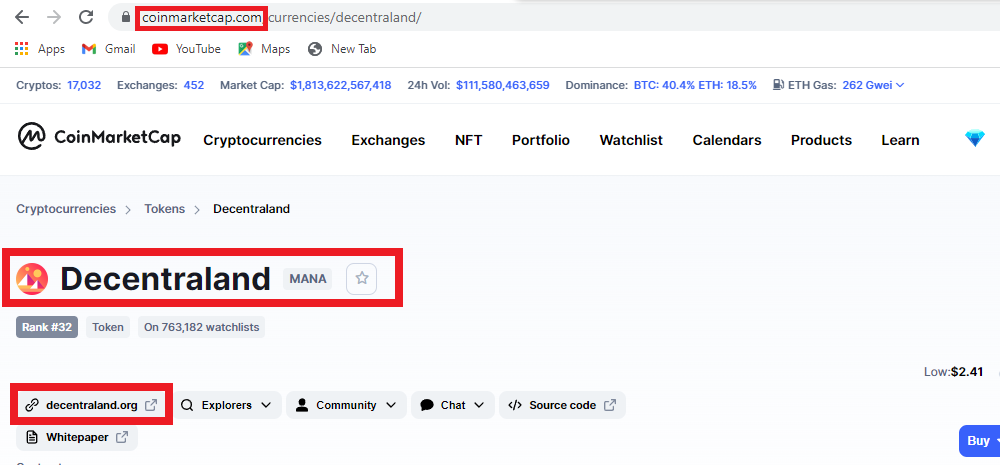Open the Cryptocurrencies menu
The width and height of the screenshot is (1000, 465).
pos(263,140)
